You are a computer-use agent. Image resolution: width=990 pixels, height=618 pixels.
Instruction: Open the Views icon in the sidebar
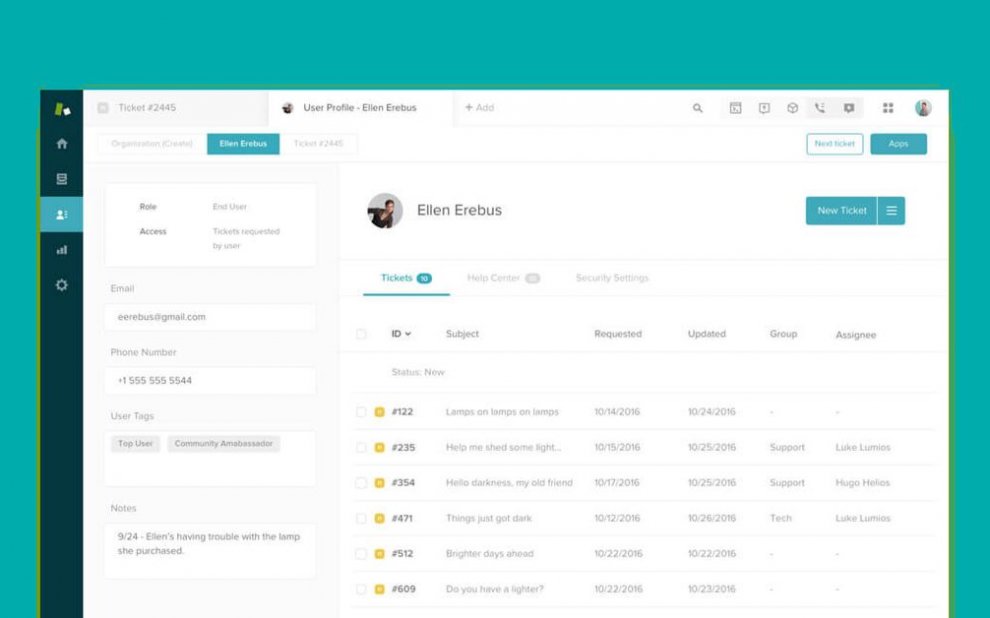coord(62,179)
